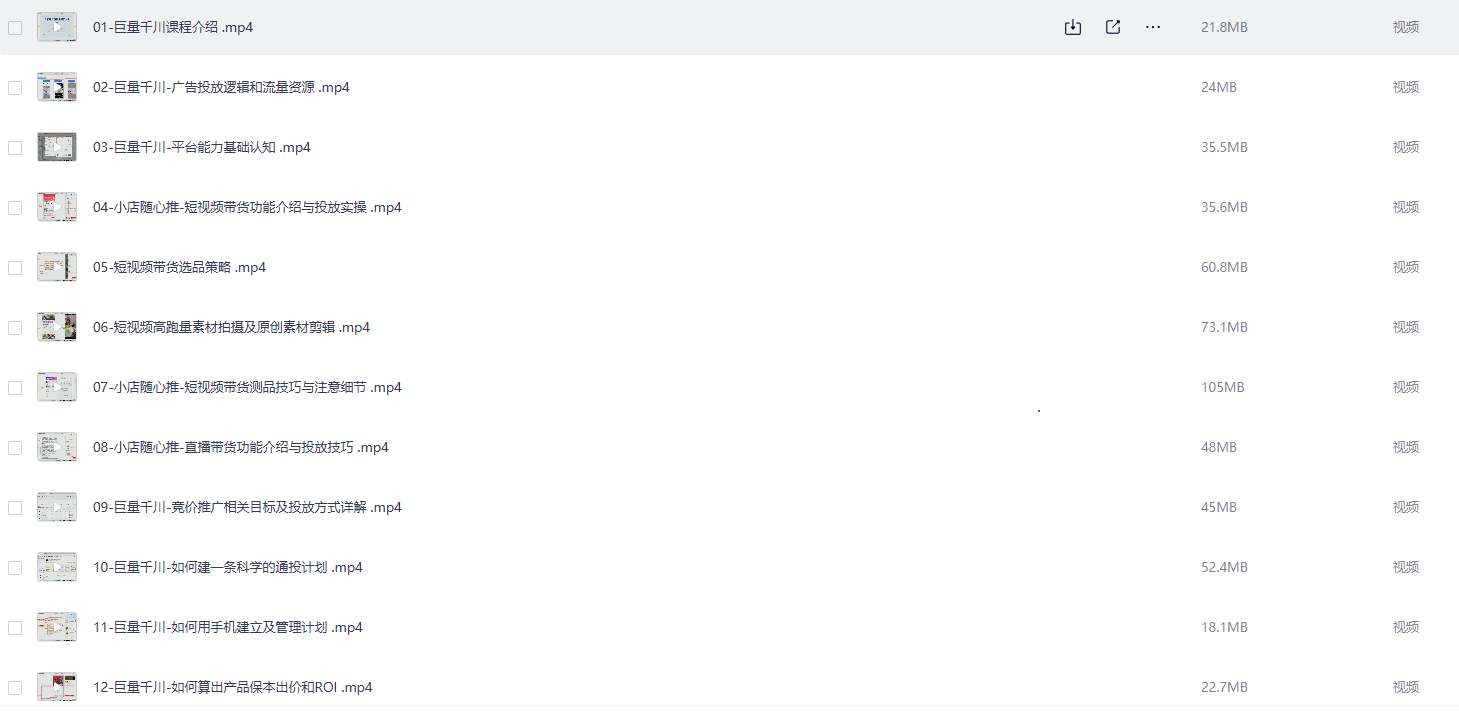Click download icon for 01-巨量千川课程介绍

[1073, 27]
